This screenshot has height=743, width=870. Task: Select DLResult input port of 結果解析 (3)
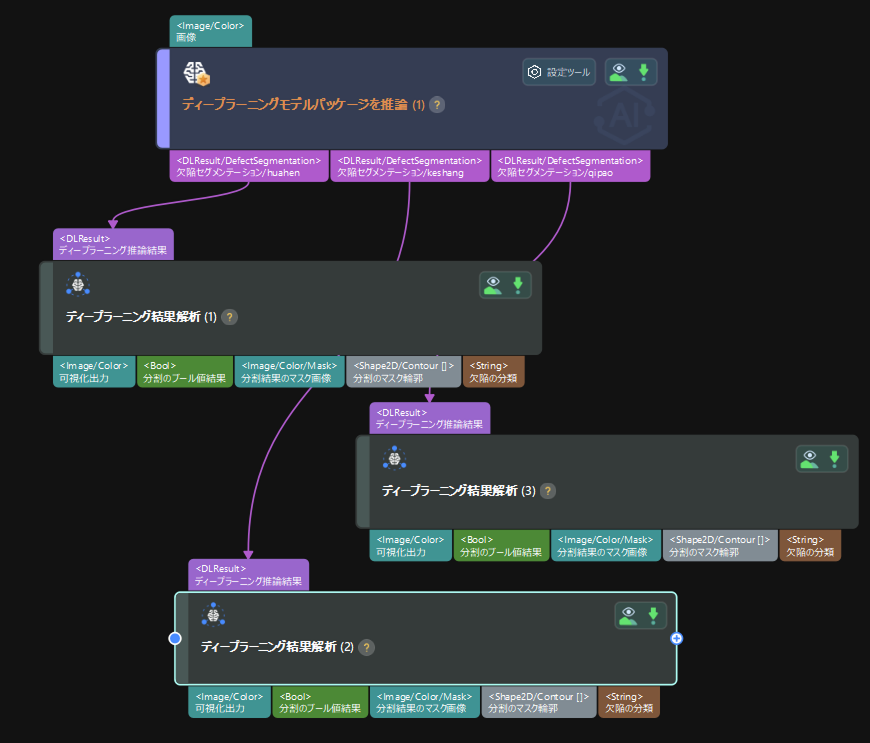430,418
